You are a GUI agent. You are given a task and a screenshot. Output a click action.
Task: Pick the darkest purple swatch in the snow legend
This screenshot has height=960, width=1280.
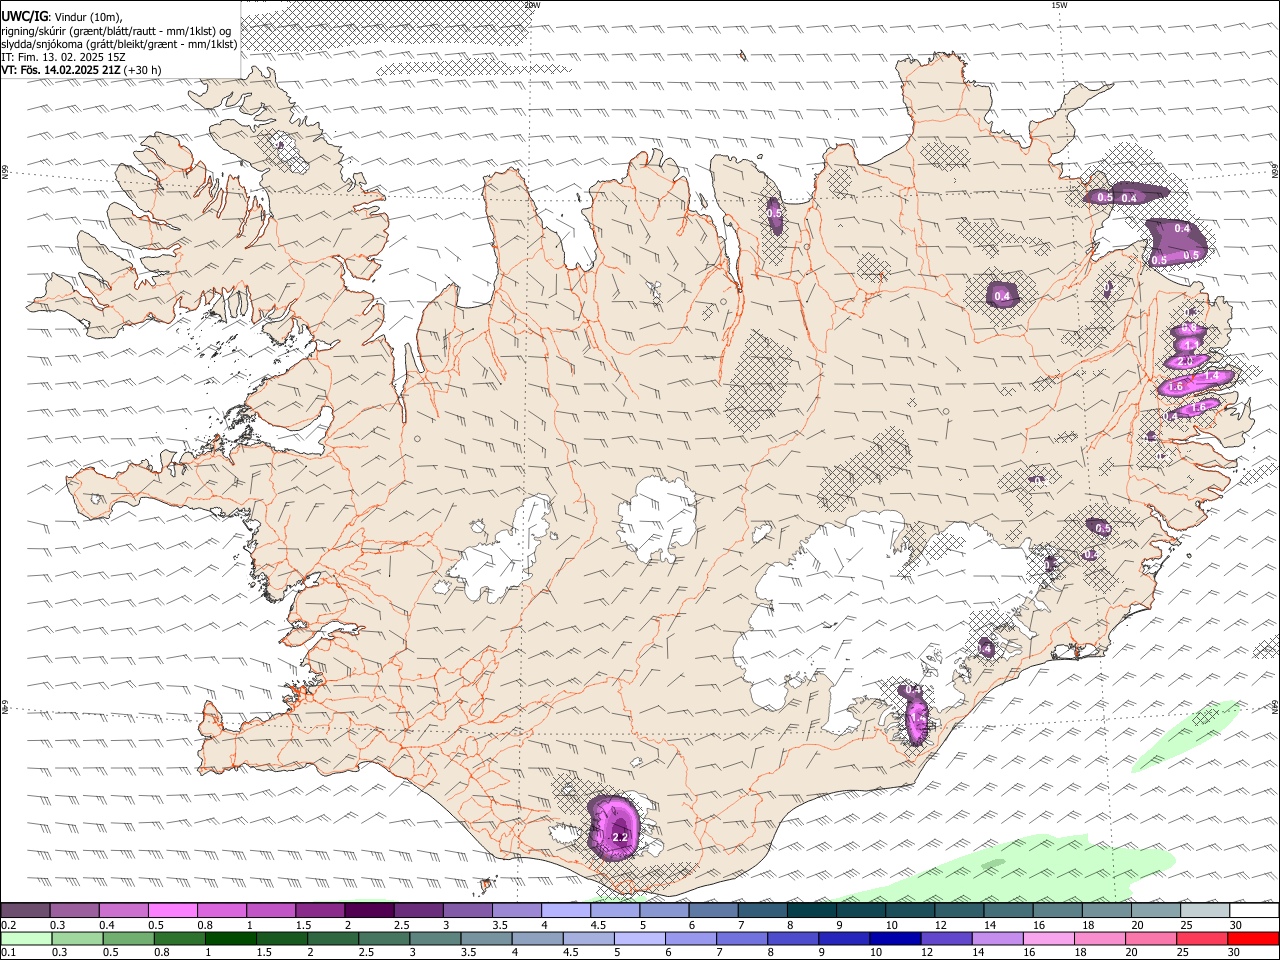(x=369, y=910)
